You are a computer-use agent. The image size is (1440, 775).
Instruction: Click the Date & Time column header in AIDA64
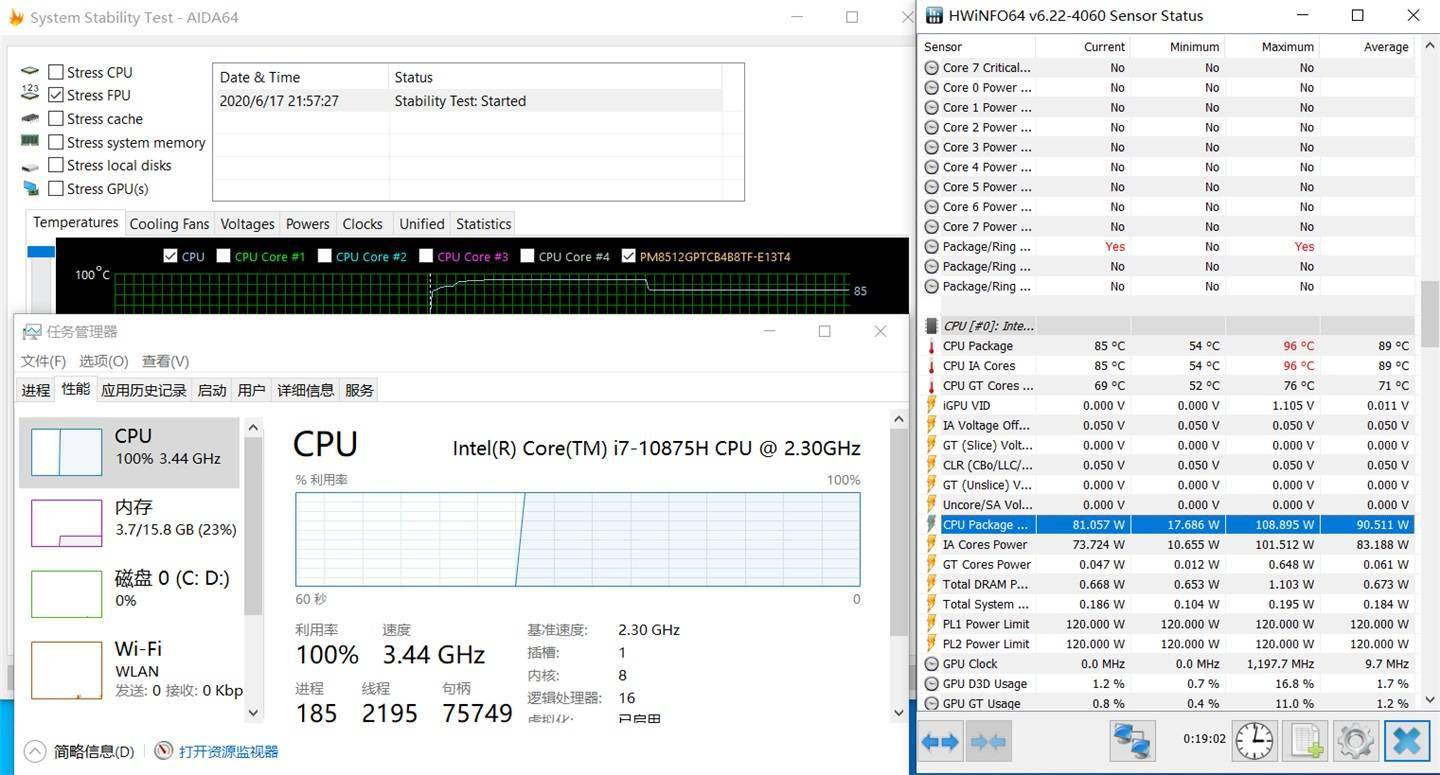coord(301,77)
